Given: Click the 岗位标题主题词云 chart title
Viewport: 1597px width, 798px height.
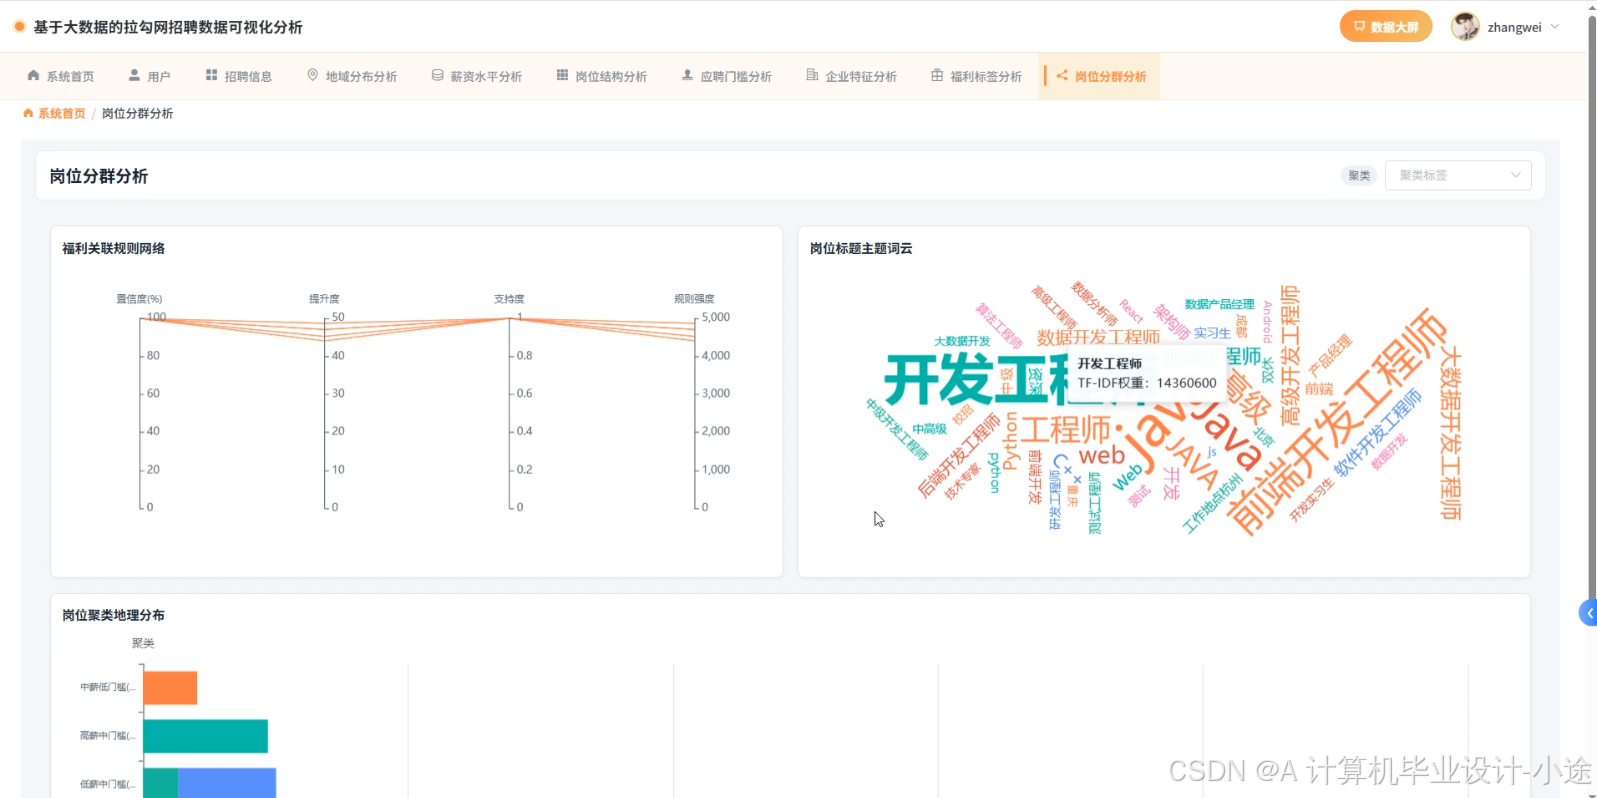Looking at the screenshot, I should tap(861, 248).
